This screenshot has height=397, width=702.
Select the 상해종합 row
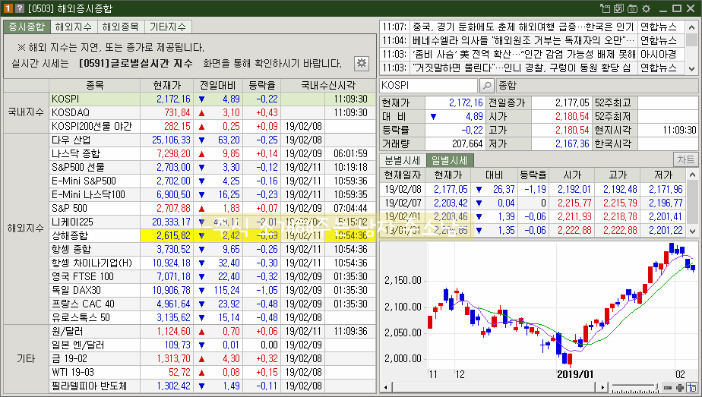coord(212,235)
